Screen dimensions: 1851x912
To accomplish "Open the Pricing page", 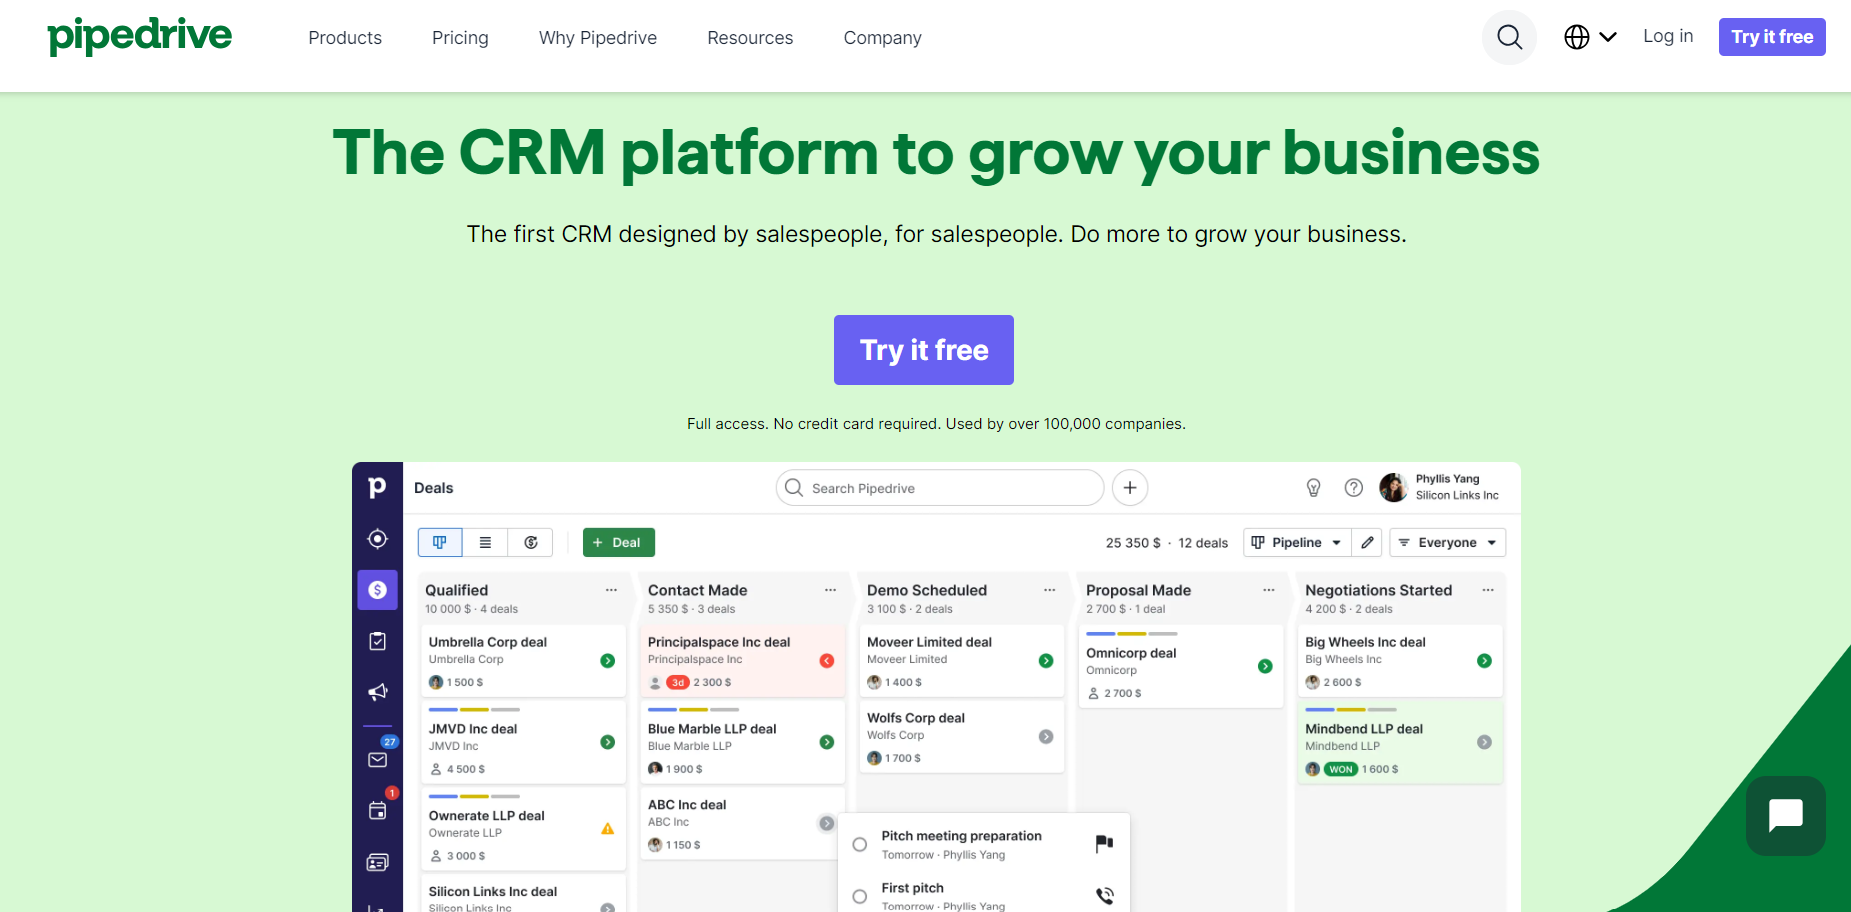I will (x=460, y=38).
